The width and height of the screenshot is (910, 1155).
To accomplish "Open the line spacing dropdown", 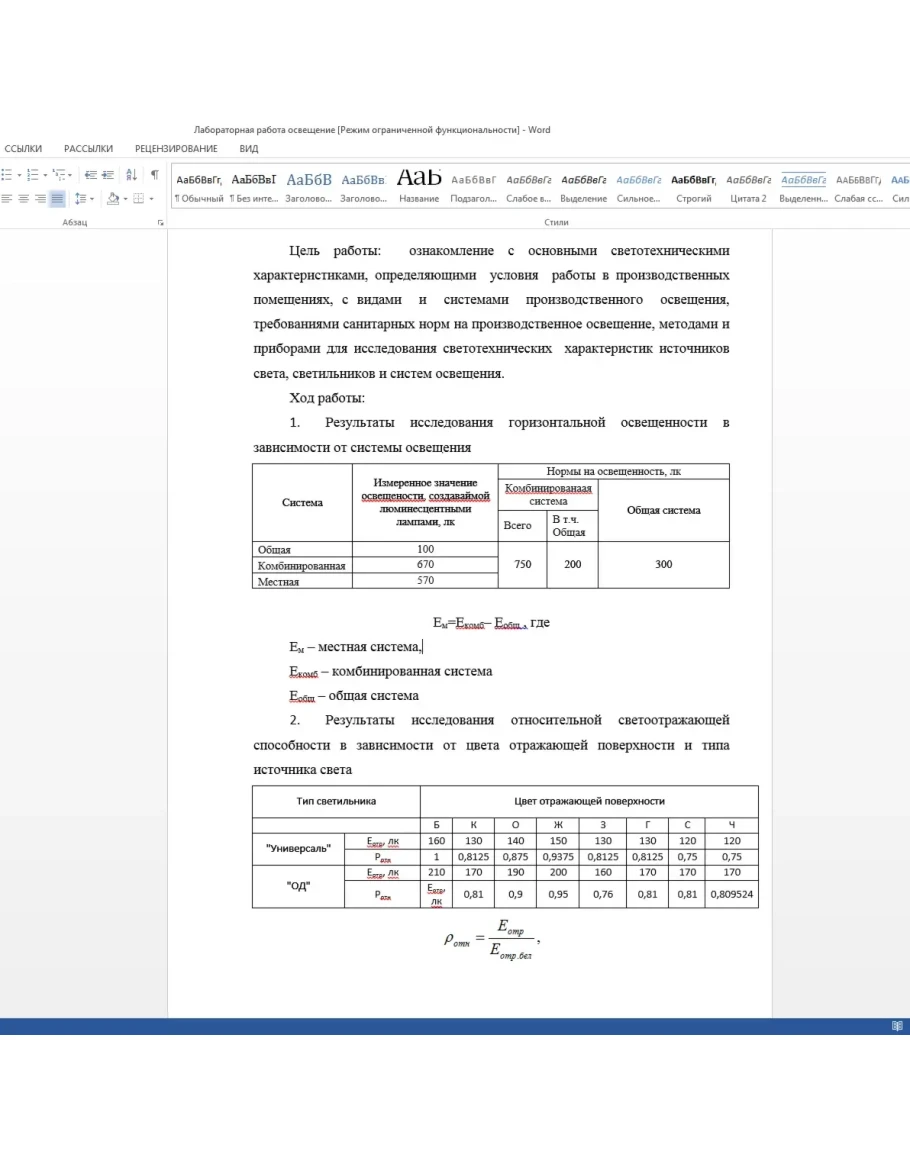I will pyautogui.click(x=83, y=199).
